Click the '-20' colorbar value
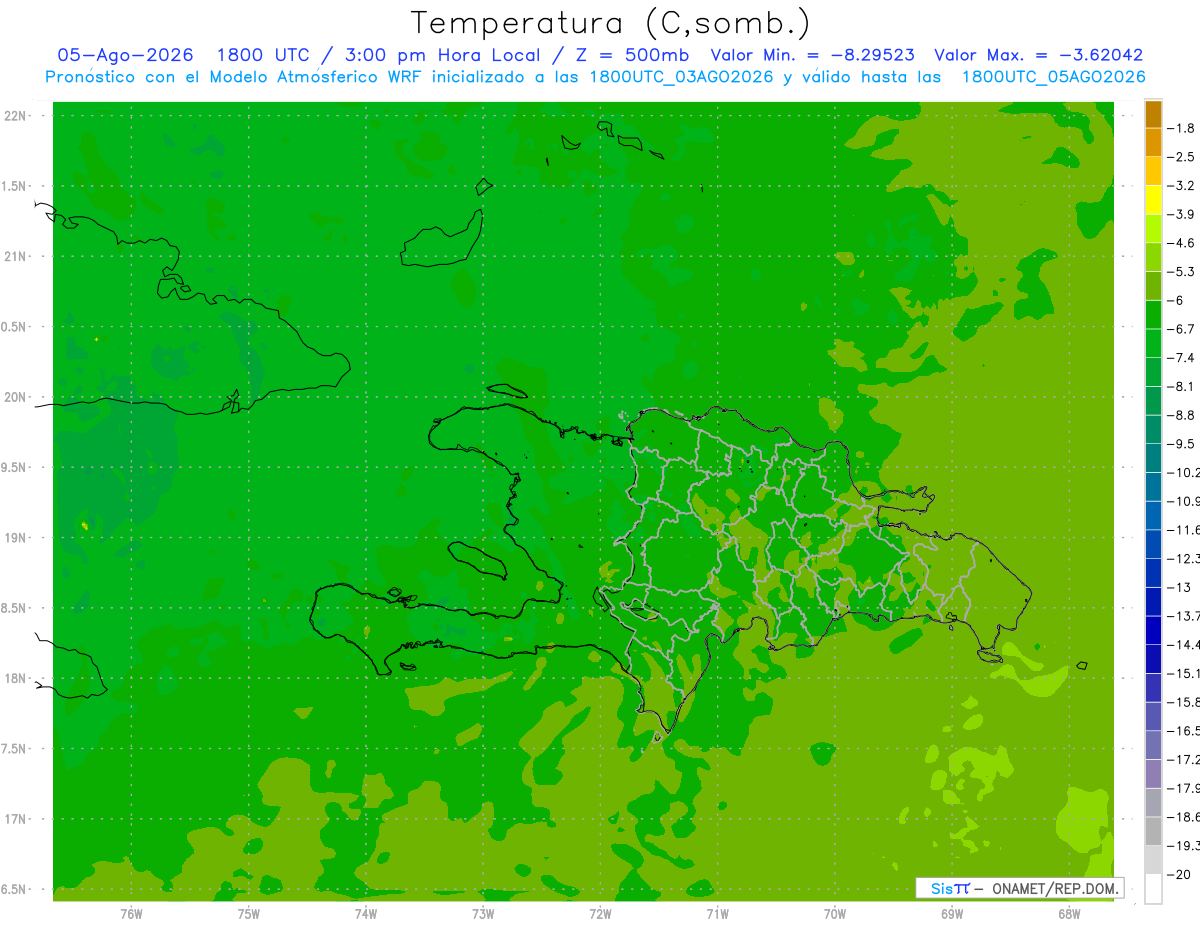1200x927 pixels. 1179,875
